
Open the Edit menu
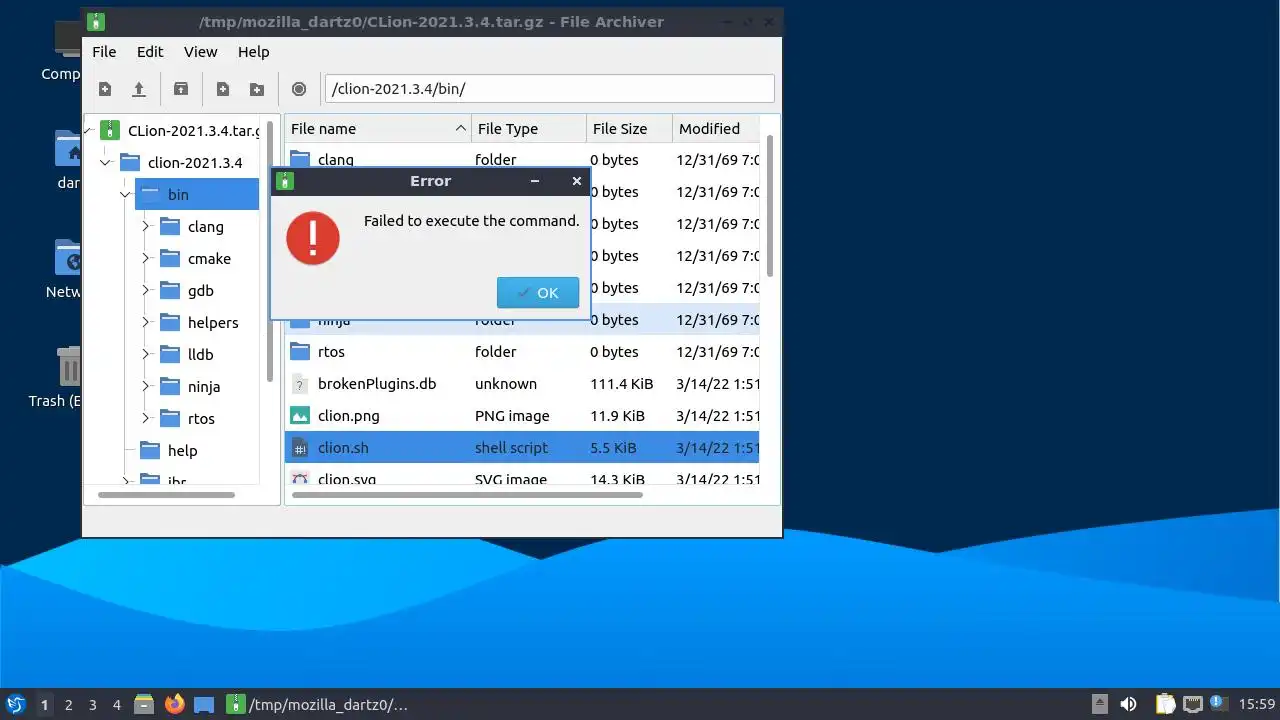click(150, 52)
